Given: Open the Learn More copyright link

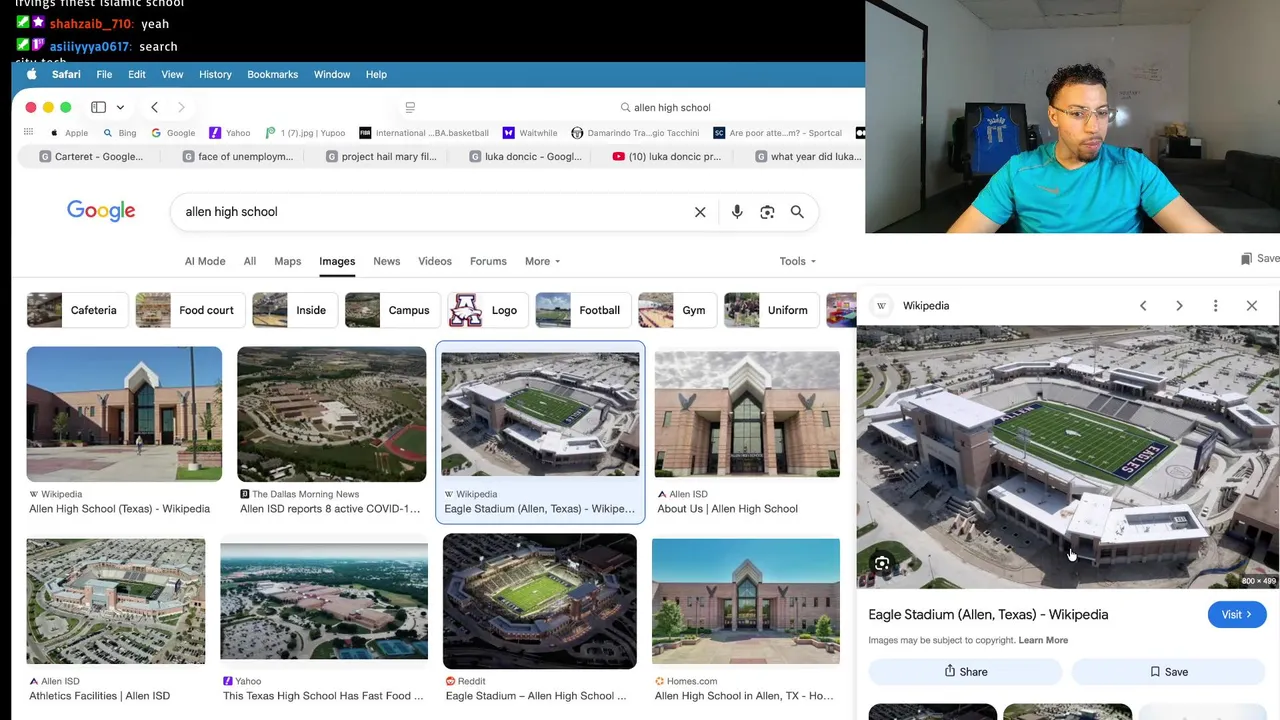Looking at the screenshot, I should pyautogui.click(x=1043, y=640).
